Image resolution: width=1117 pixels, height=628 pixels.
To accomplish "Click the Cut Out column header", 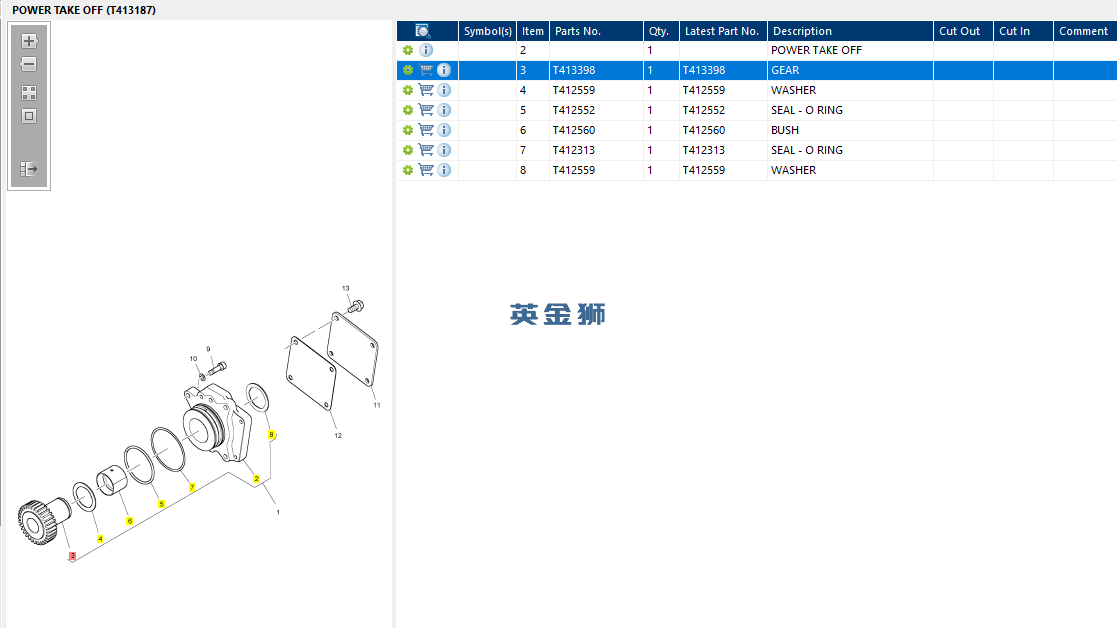I will click(x=963, y=31).
